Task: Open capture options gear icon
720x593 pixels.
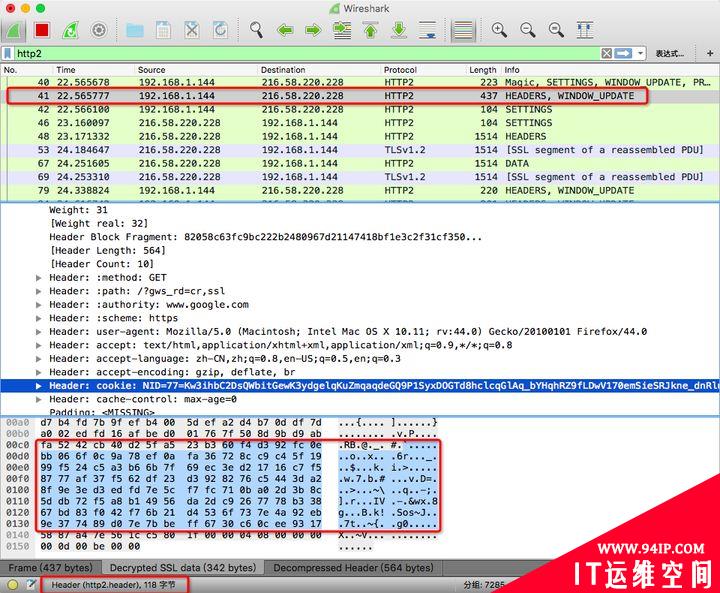Action: click(99, 30)
